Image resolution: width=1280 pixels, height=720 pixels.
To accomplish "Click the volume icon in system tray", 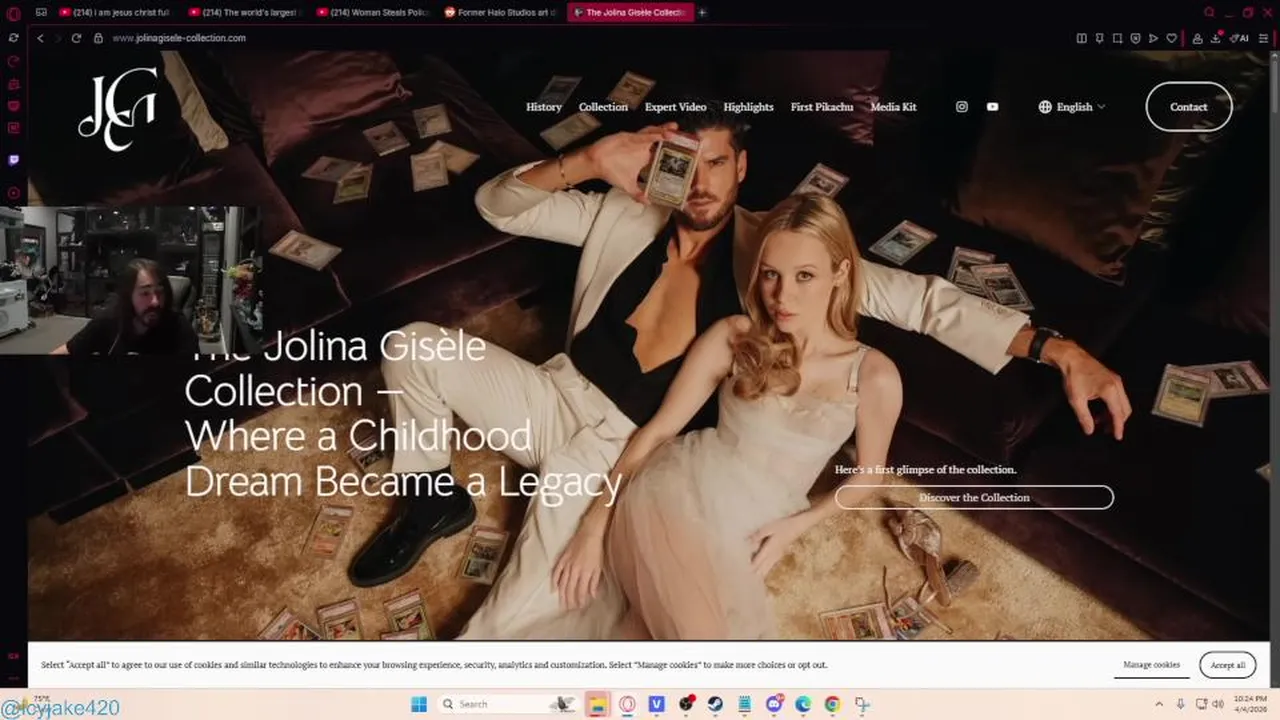I will pyautogui.click(x=1218, y=704).
